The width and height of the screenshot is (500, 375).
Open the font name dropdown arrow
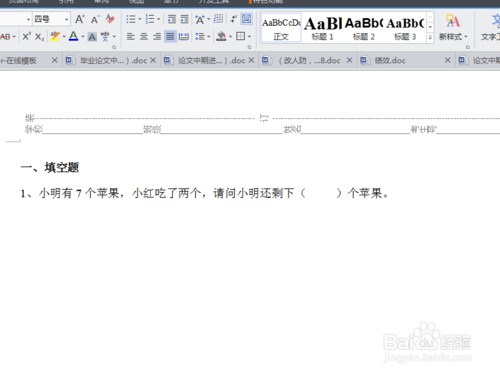coord(28,20)
